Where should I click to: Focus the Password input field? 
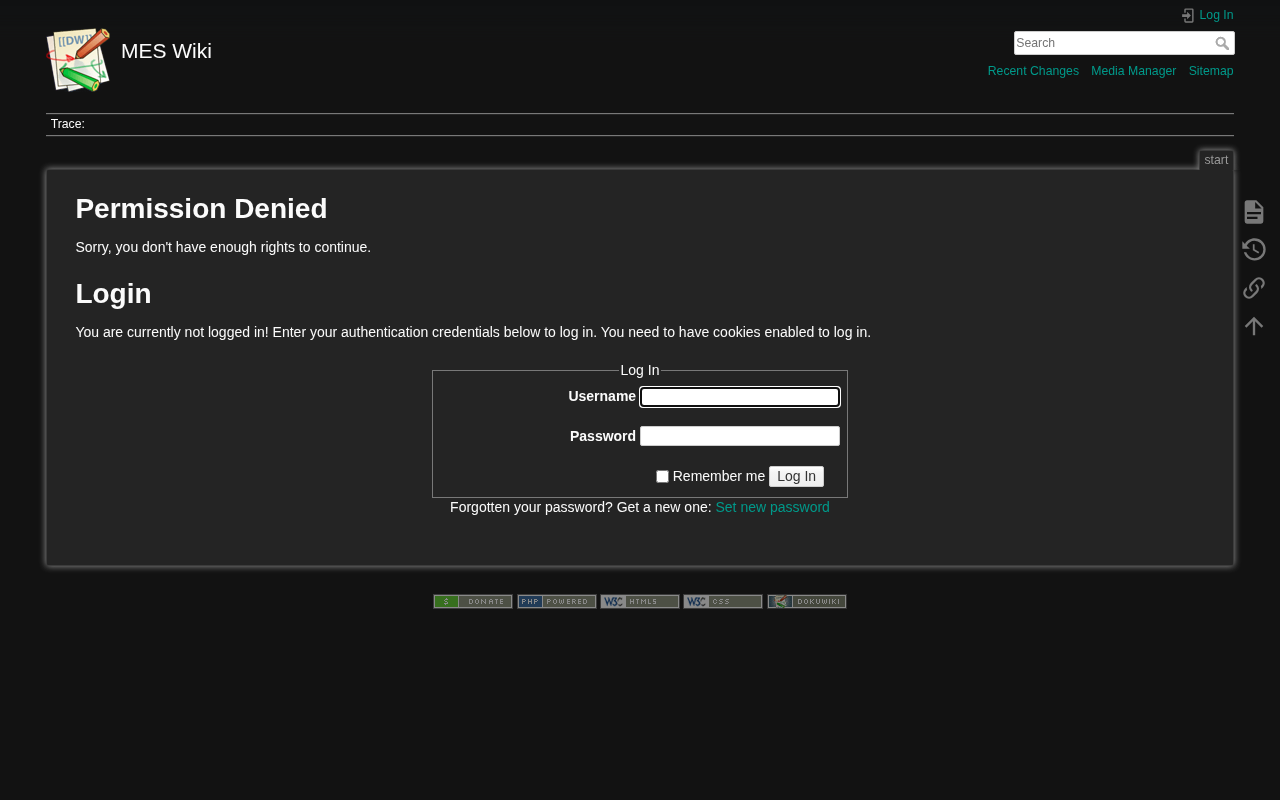click(740, 436)
